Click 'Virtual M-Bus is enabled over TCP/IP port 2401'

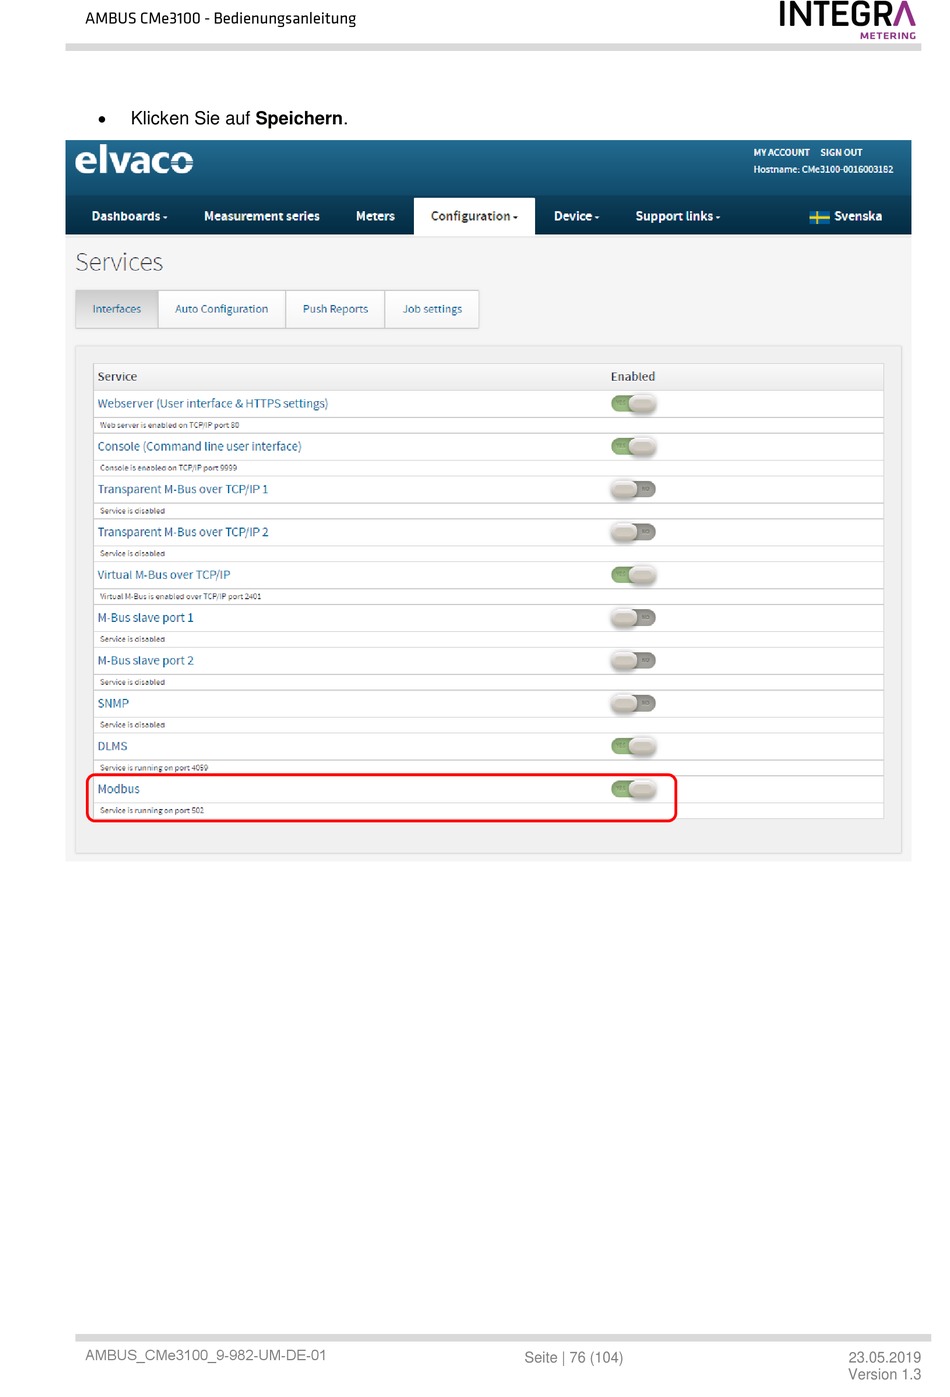tap(180, 597)
